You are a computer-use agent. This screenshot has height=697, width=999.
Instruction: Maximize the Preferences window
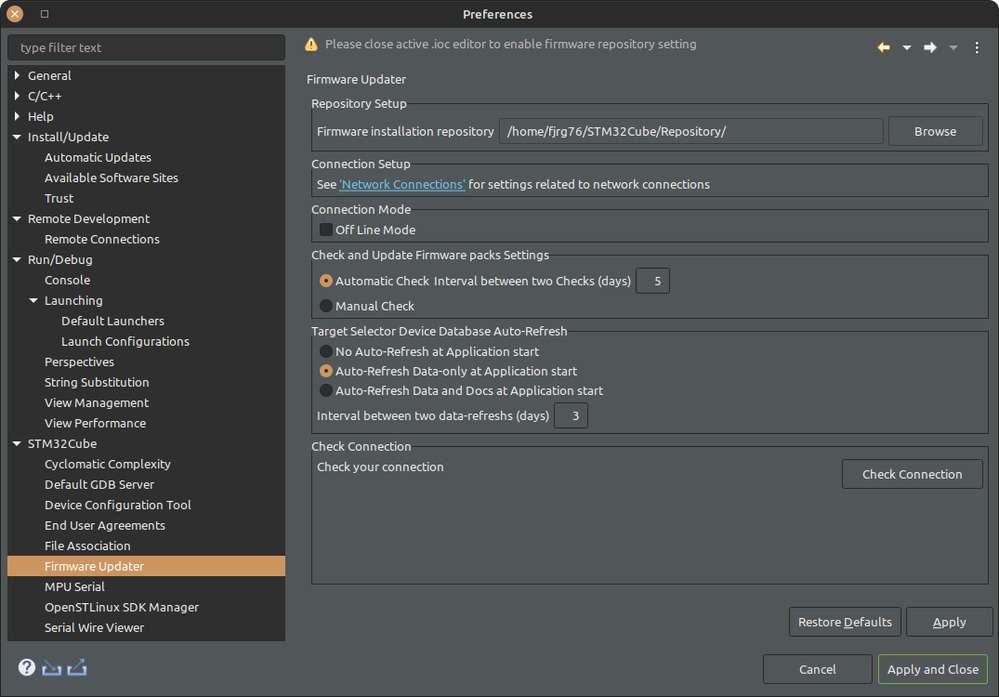pyautogui.click(x=44, y=14)
